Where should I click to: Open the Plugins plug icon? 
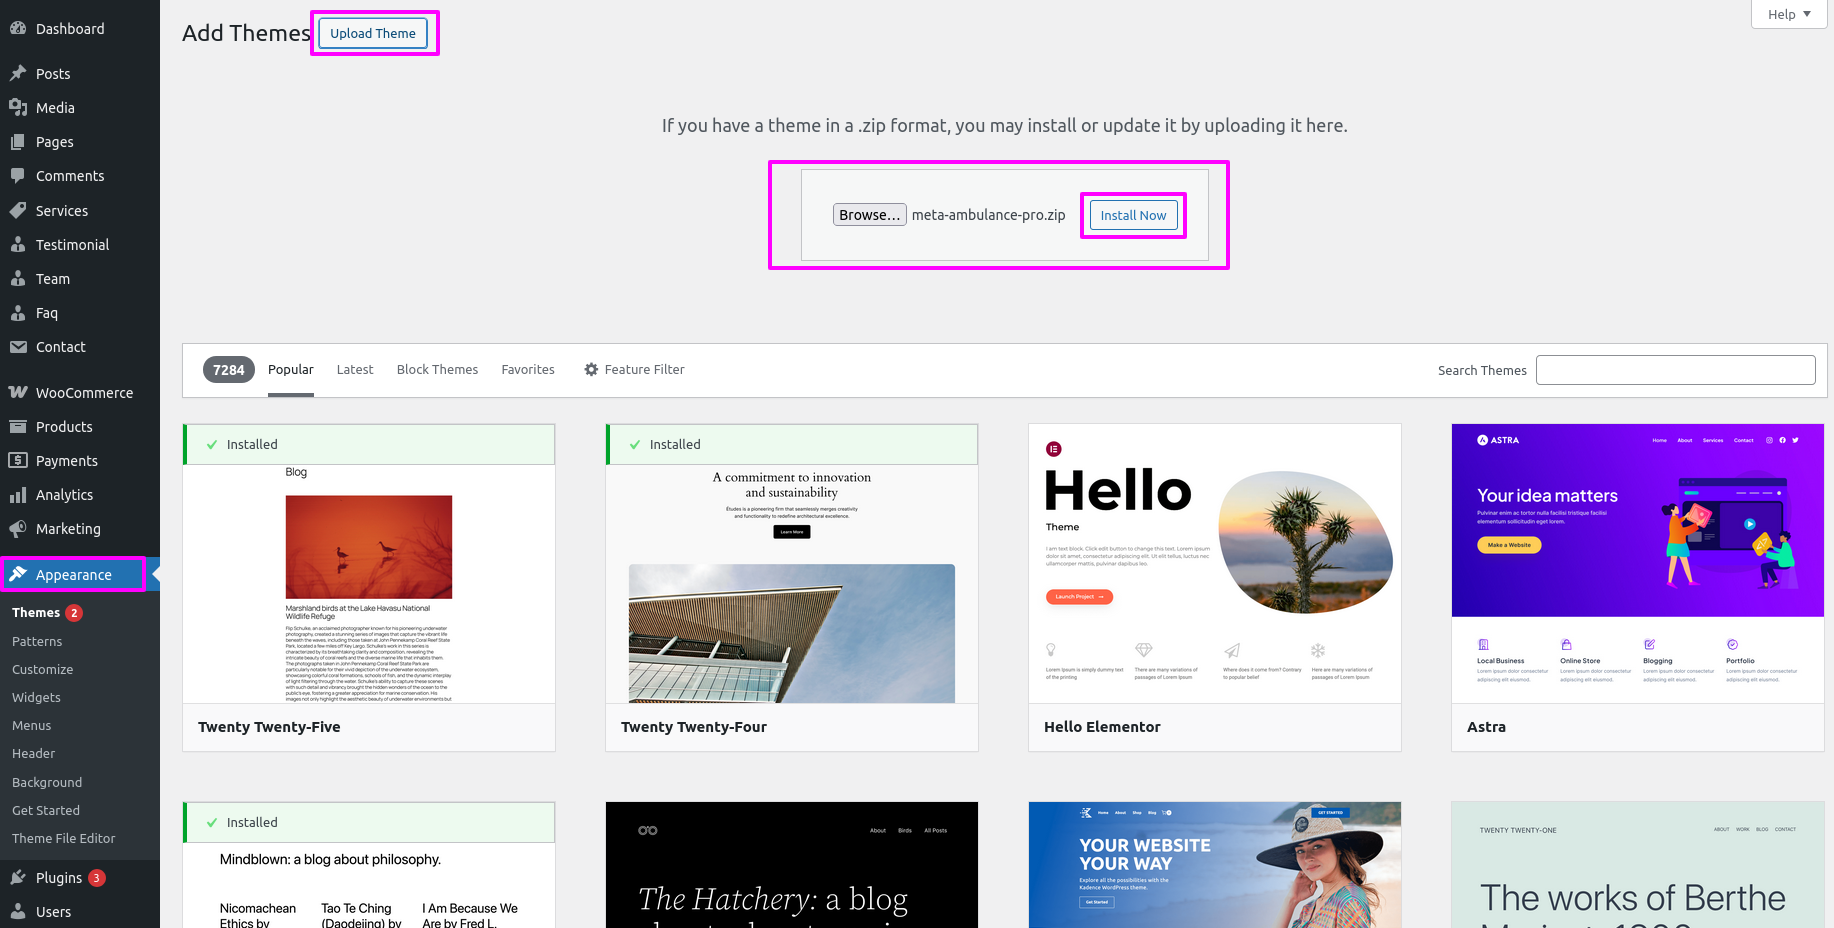18,877
